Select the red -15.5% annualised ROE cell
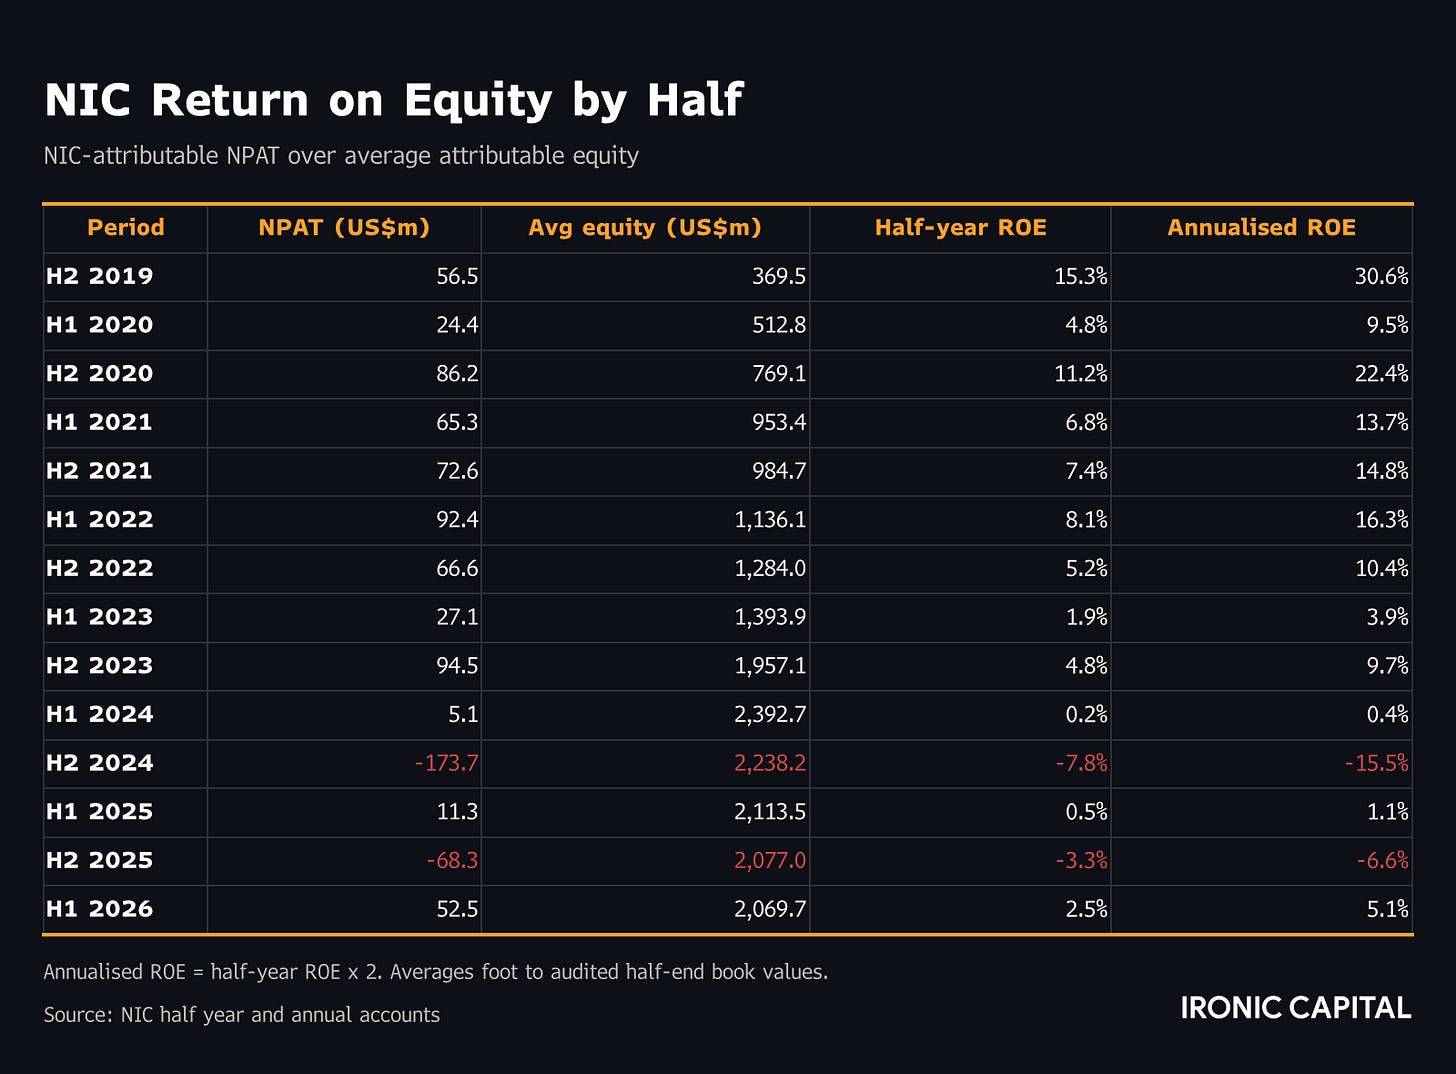The width and height of the screenshot is (1456, 1074). (x=1376, y=763)
